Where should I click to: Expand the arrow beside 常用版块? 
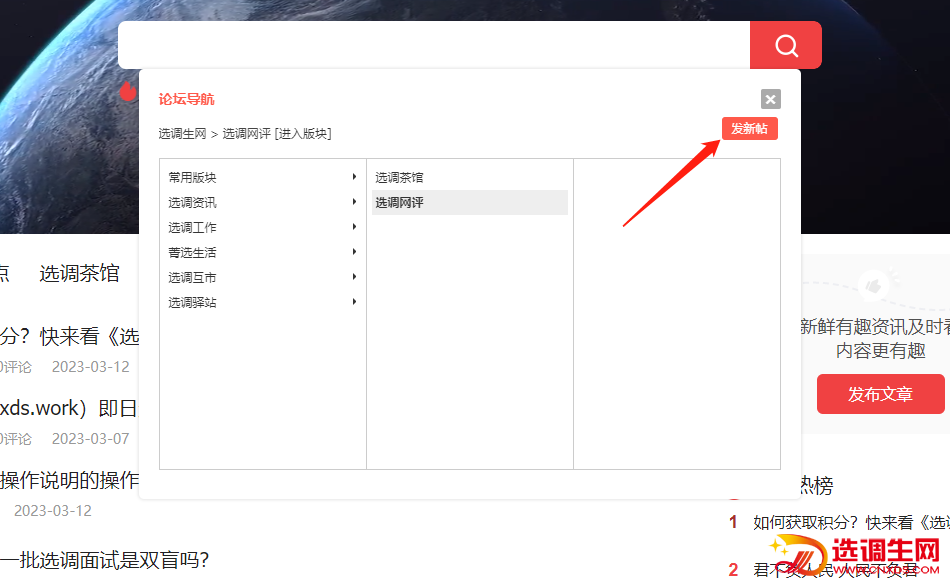click(354, 177)
